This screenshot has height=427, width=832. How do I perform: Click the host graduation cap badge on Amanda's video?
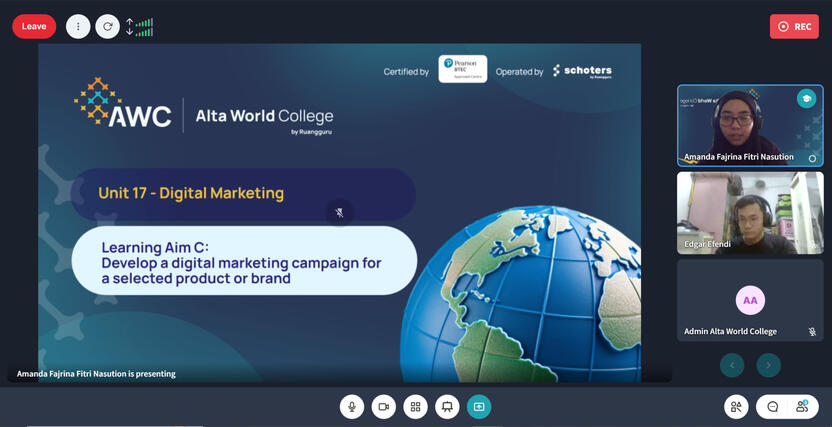tap(806, 99)
